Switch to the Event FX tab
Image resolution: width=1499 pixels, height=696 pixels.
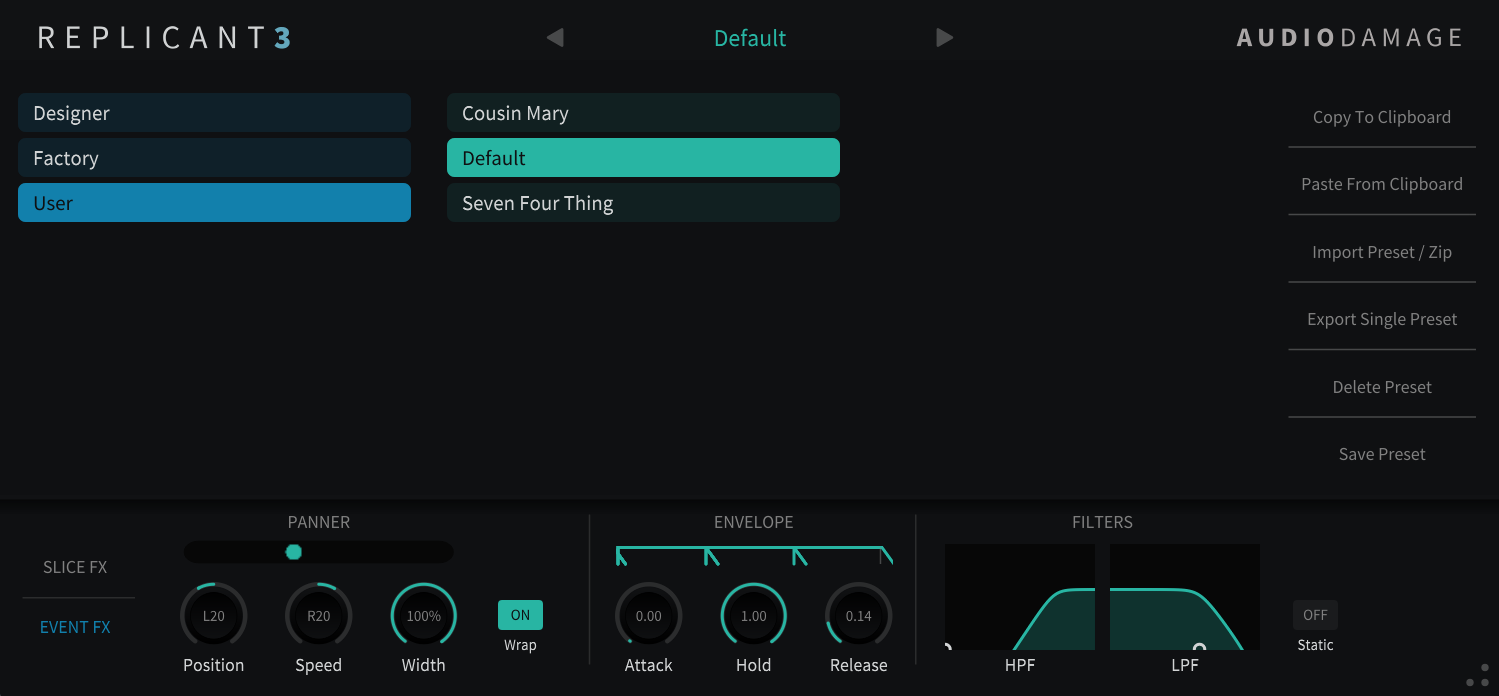(75, 627)
